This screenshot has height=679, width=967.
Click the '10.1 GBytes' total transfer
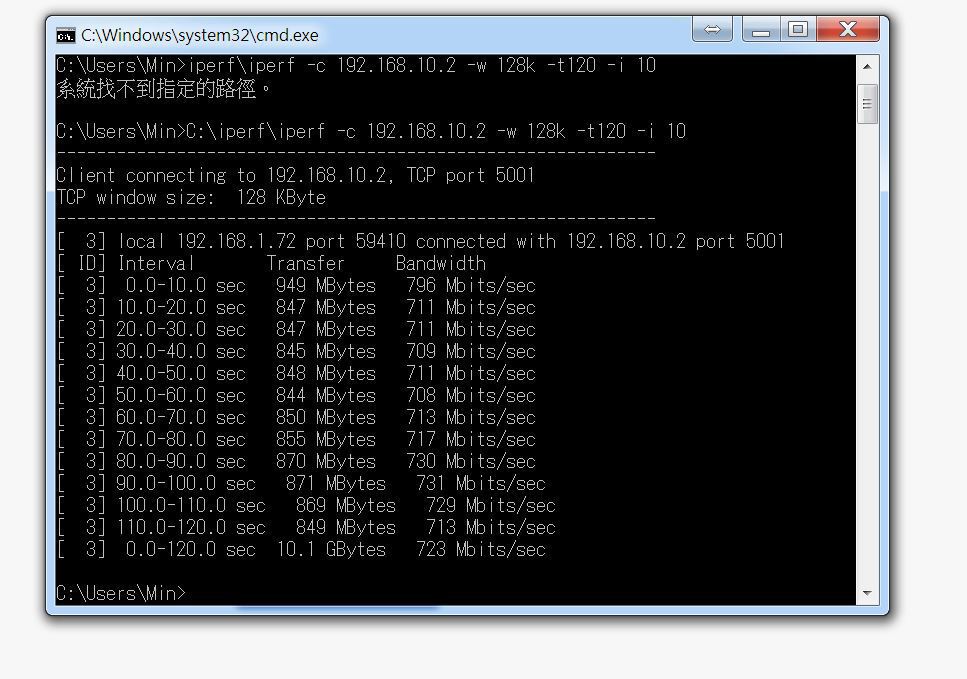(x=331, y=549)
